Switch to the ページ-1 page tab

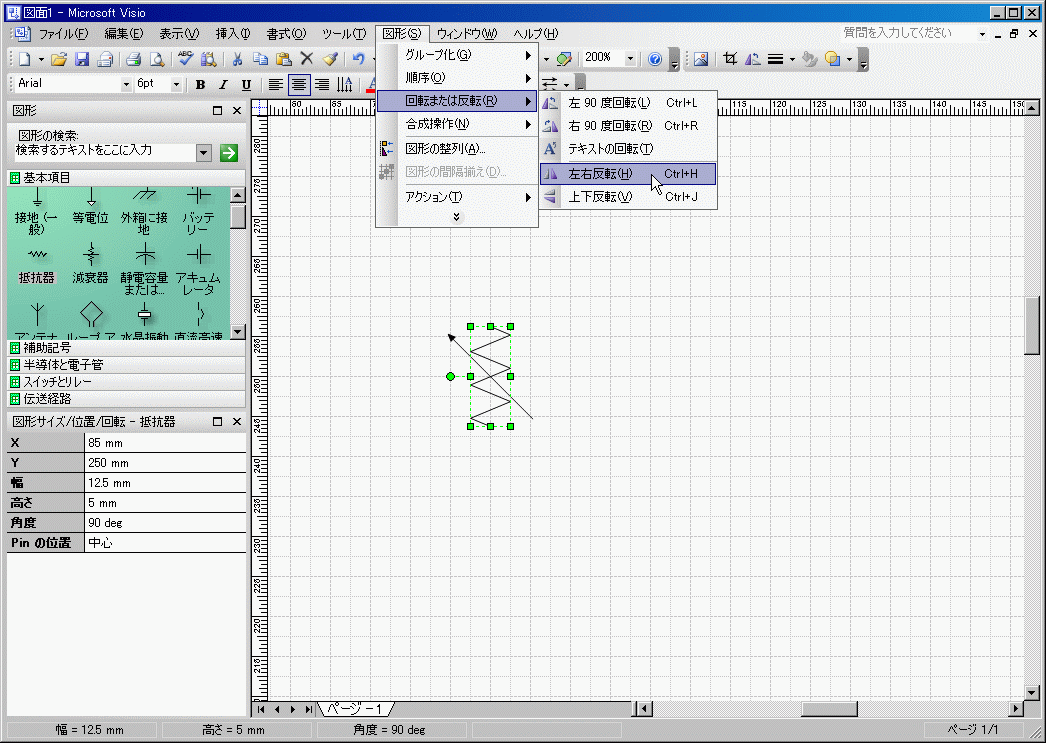(355, 709)
